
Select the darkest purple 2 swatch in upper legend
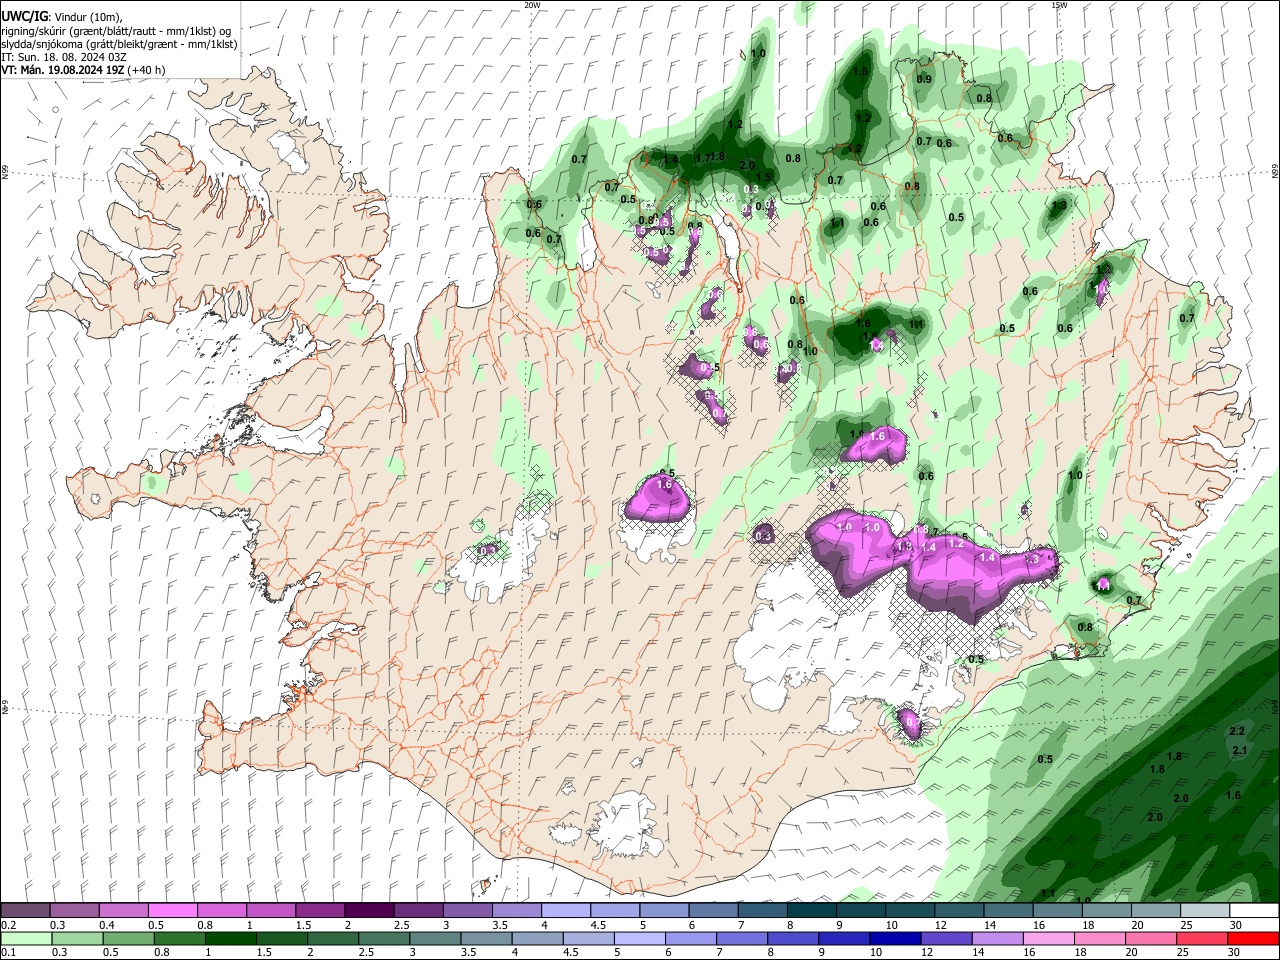coord(369,911)
